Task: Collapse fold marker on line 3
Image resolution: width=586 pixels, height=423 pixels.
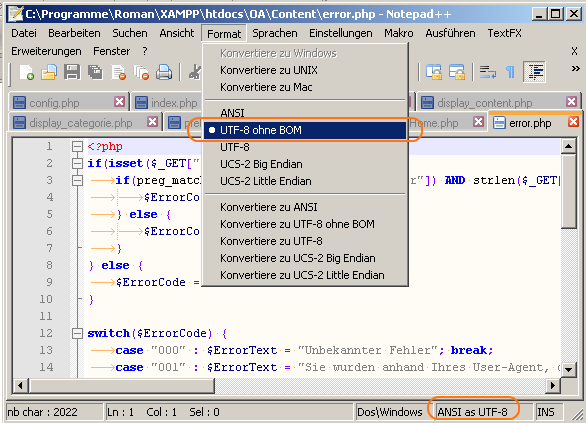Action: pos(77,180)
